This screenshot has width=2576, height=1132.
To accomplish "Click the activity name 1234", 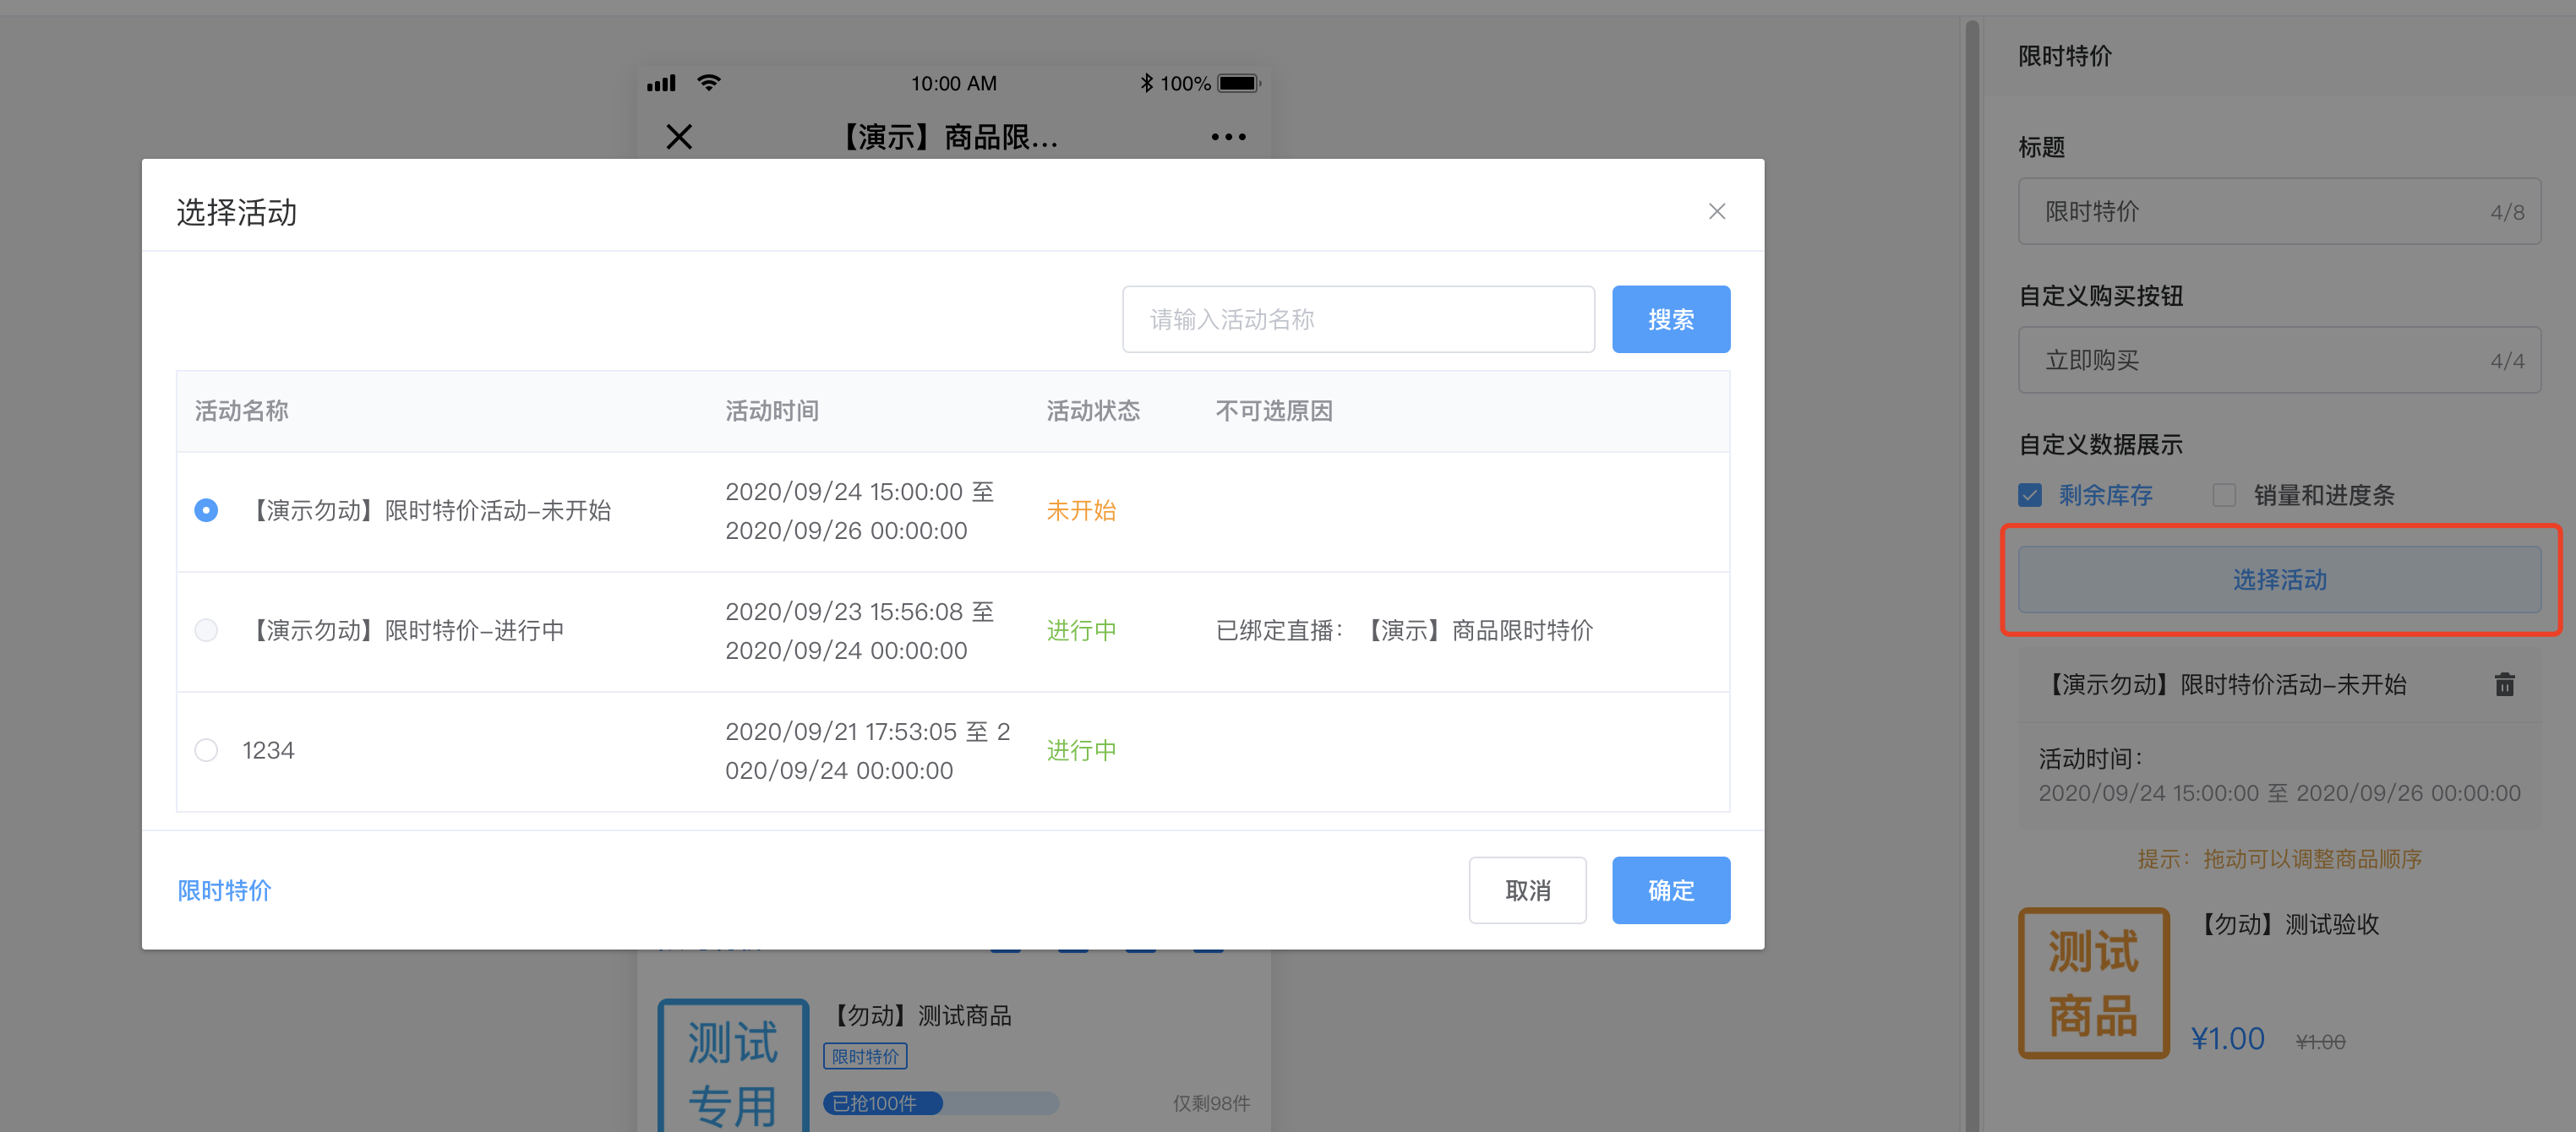I will pyautogui.click(x=268, y=750).
